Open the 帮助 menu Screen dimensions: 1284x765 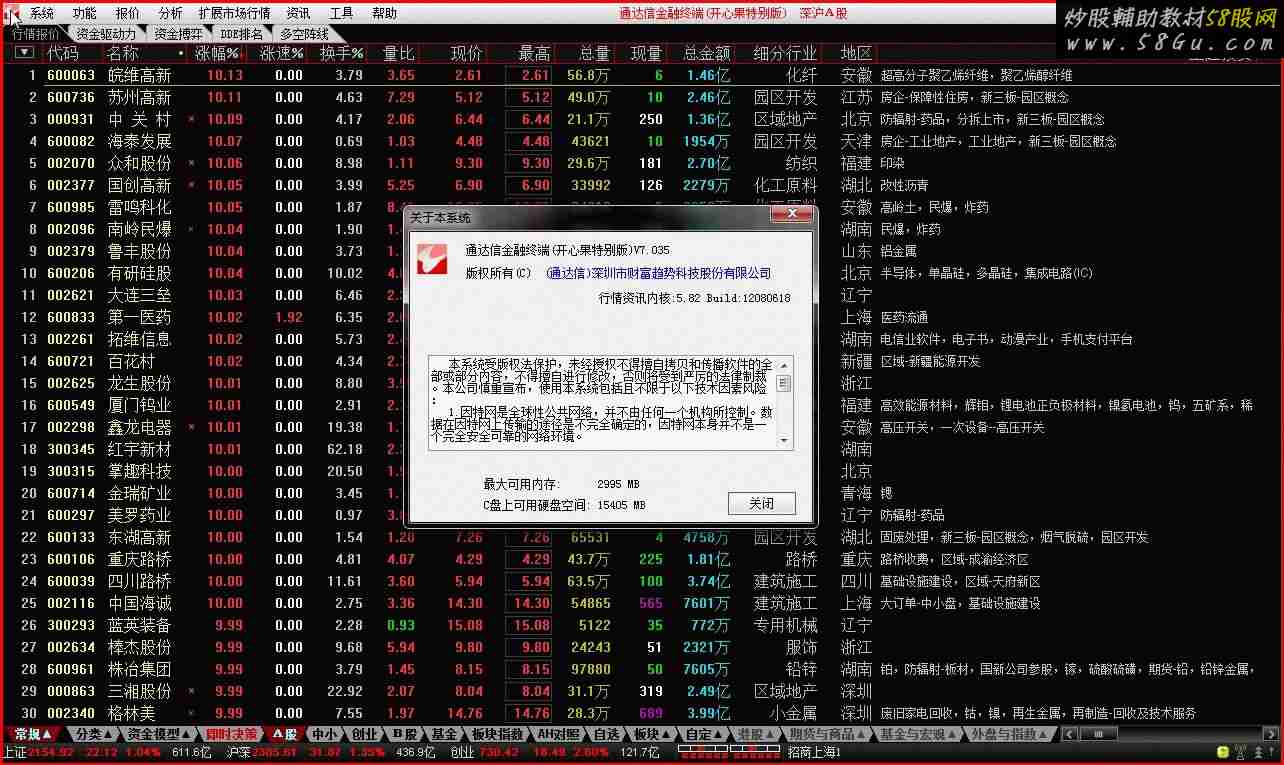[x=384, y=13]
